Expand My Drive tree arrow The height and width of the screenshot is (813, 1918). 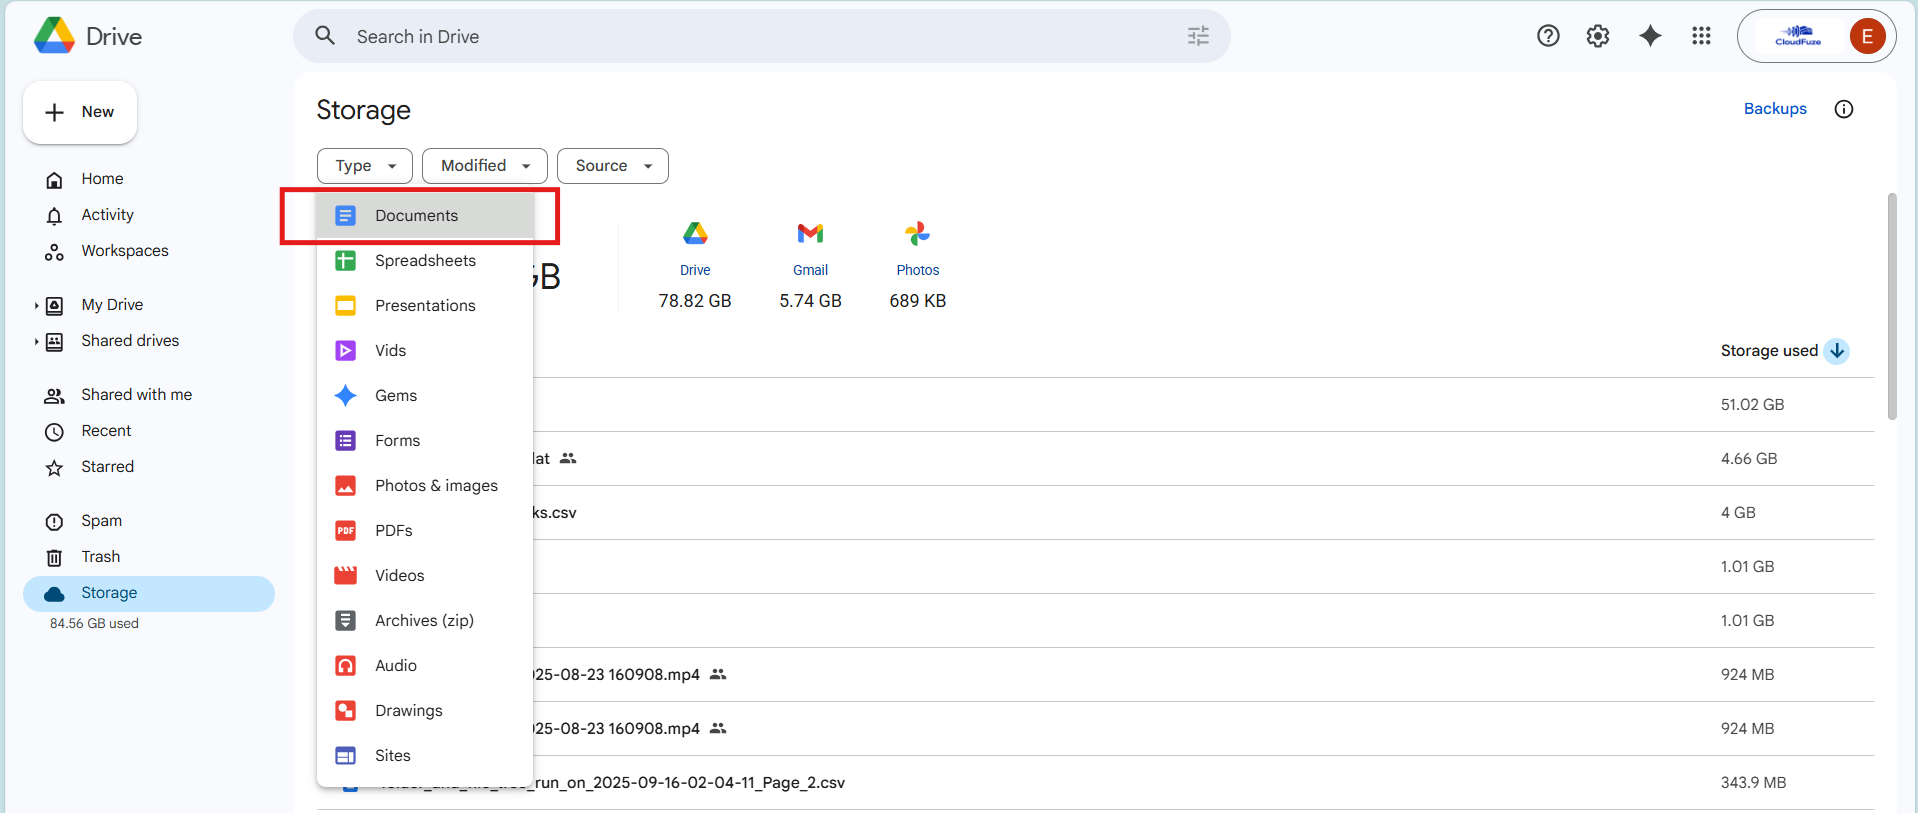pos(36,305)
